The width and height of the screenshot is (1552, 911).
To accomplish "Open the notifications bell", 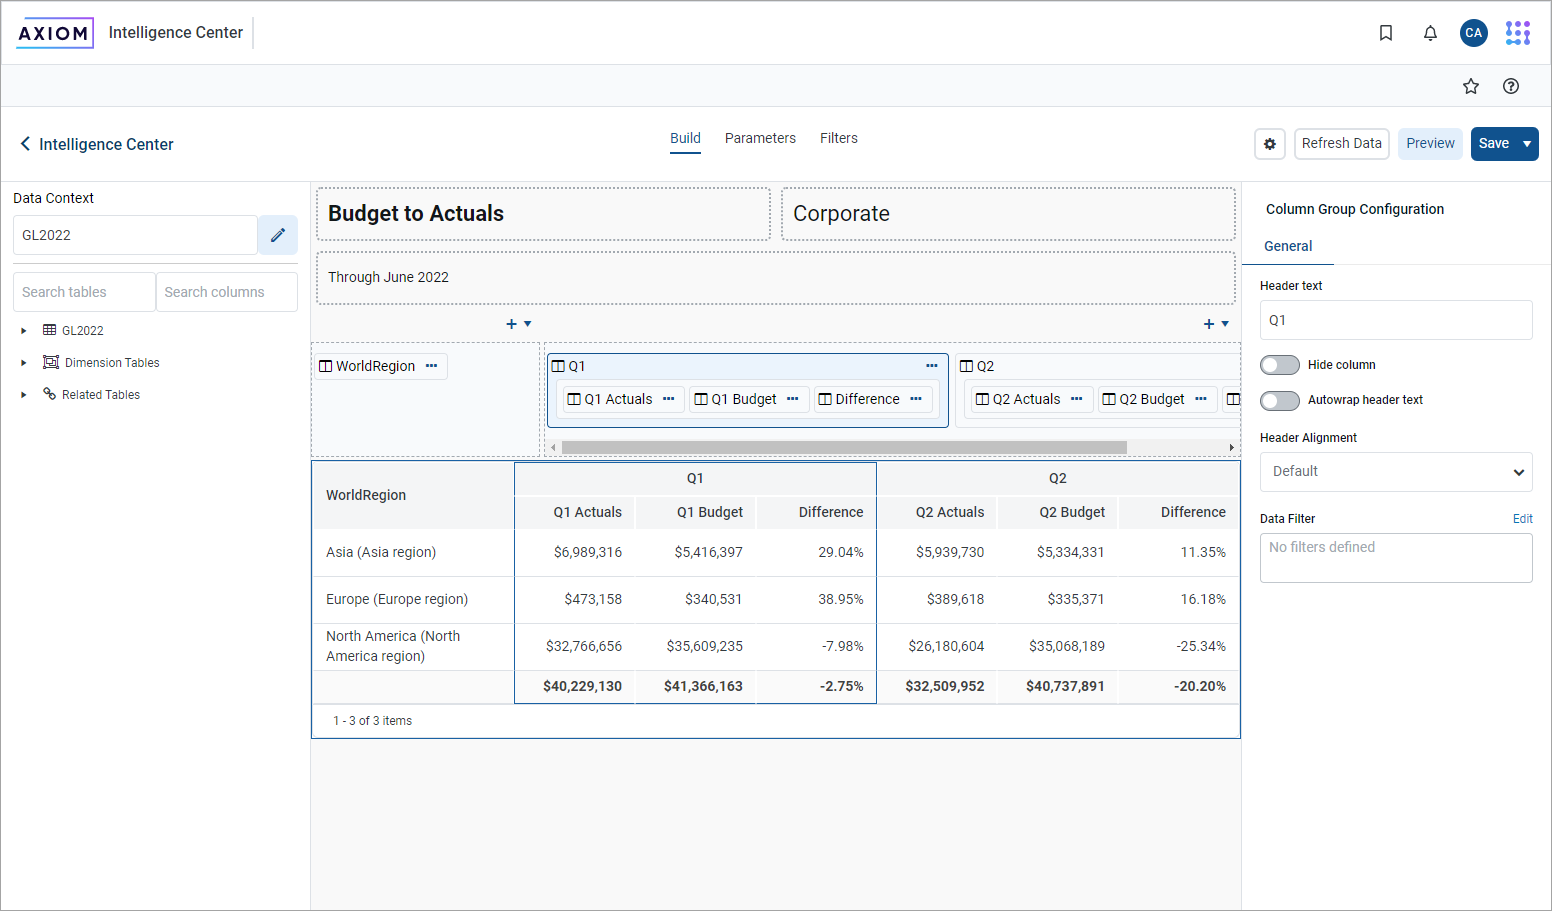I will coord(1430,33).
